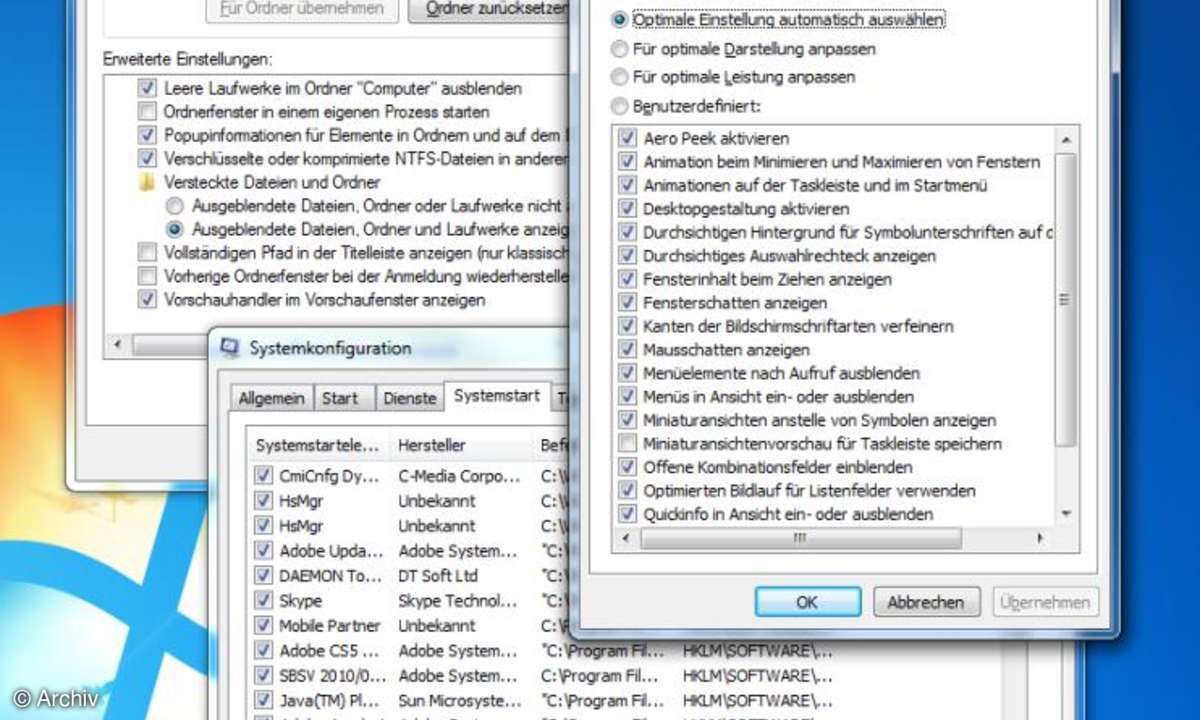The image size is (1200, 720).
Task: Toggle Leere Laufwerke im Ordner Computer ausblenden
Action: point(148,88)
